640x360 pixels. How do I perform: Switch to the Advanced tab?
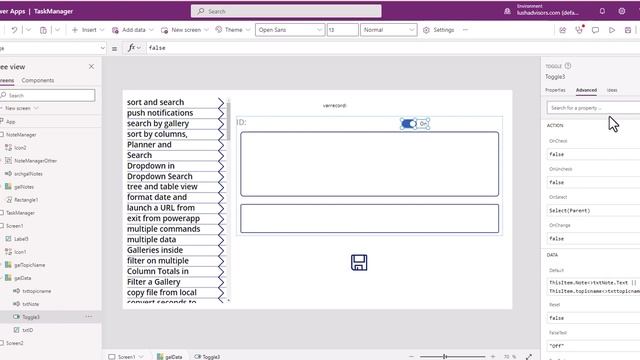[586, 90]
